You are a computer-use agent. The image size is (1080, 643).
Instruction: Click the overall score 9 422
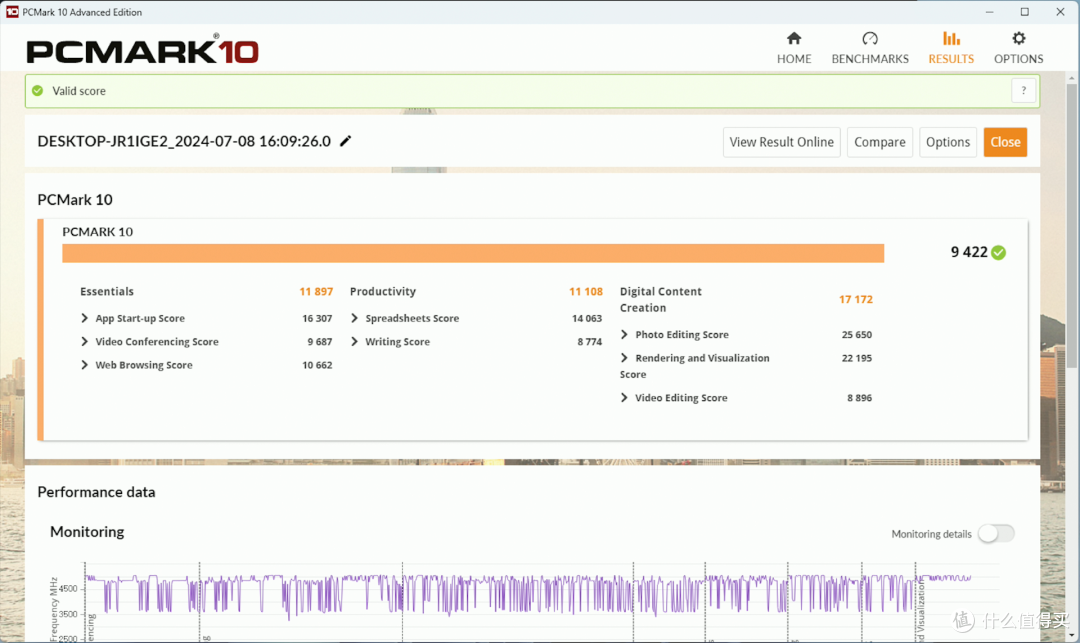(x=969, y=252)
